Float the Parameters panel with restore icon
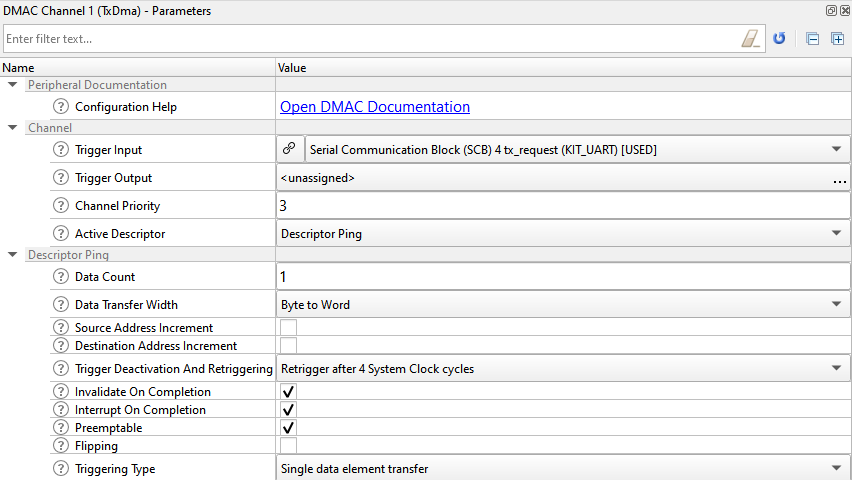 point(831,10)
